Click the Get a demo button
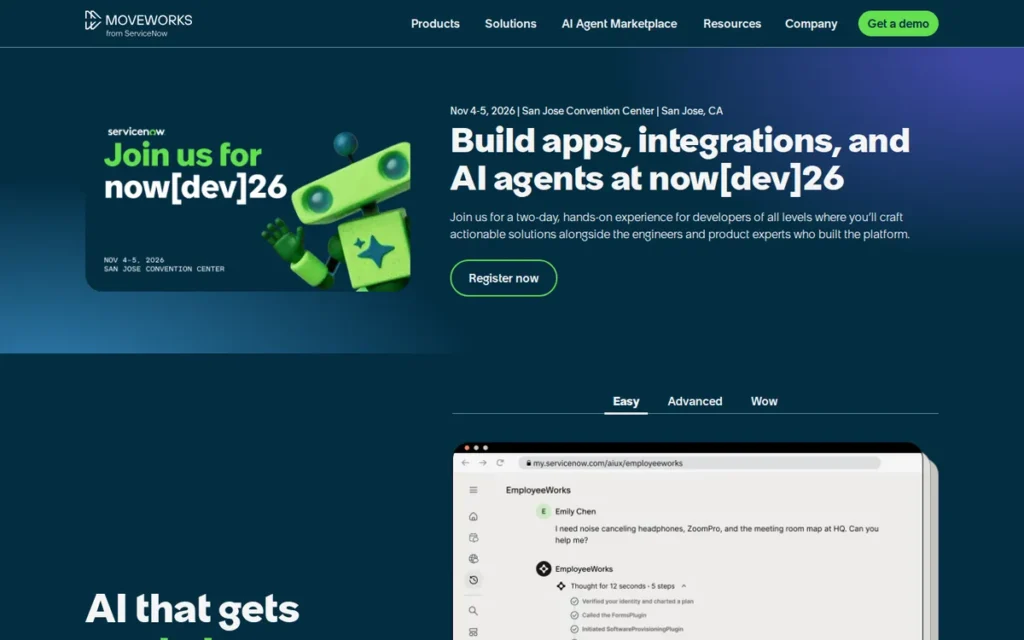Image resolution: width=1024 pixels, height=640 pixels. (898, 24)
